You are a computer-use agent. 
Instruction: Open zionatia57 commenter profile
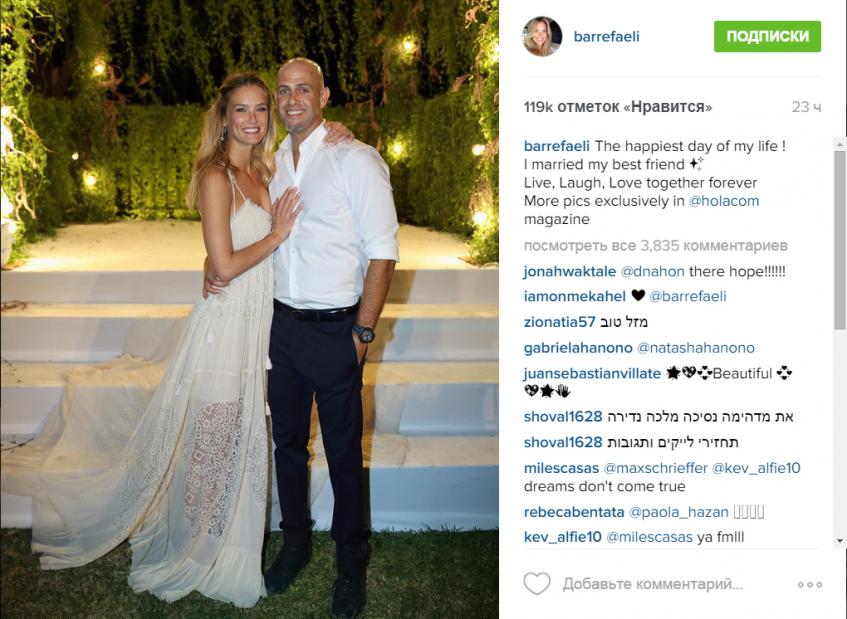pos(559,322)
